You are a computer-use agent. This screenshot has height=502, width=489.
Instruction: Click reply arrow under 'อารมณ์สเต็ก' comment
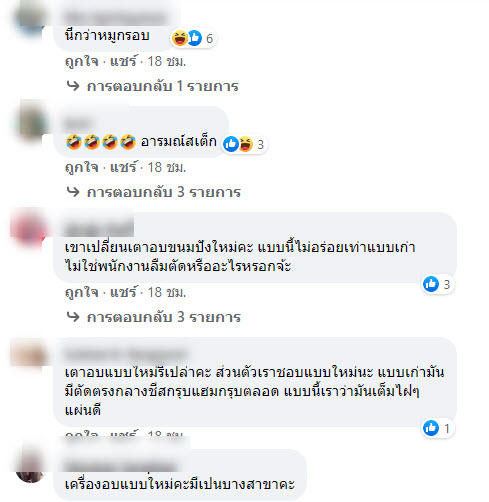pos(73,192)
